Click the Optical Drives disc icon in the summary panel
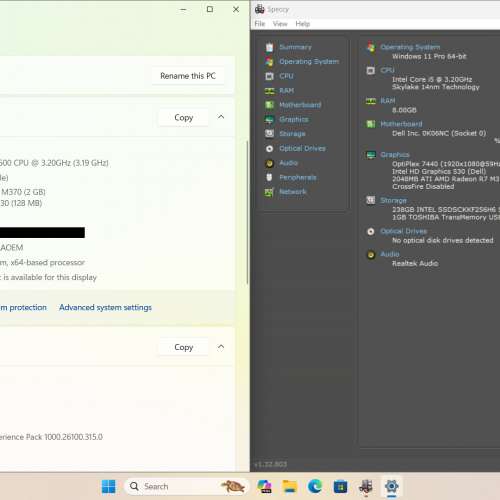The image size is (500, 500). 371,231
